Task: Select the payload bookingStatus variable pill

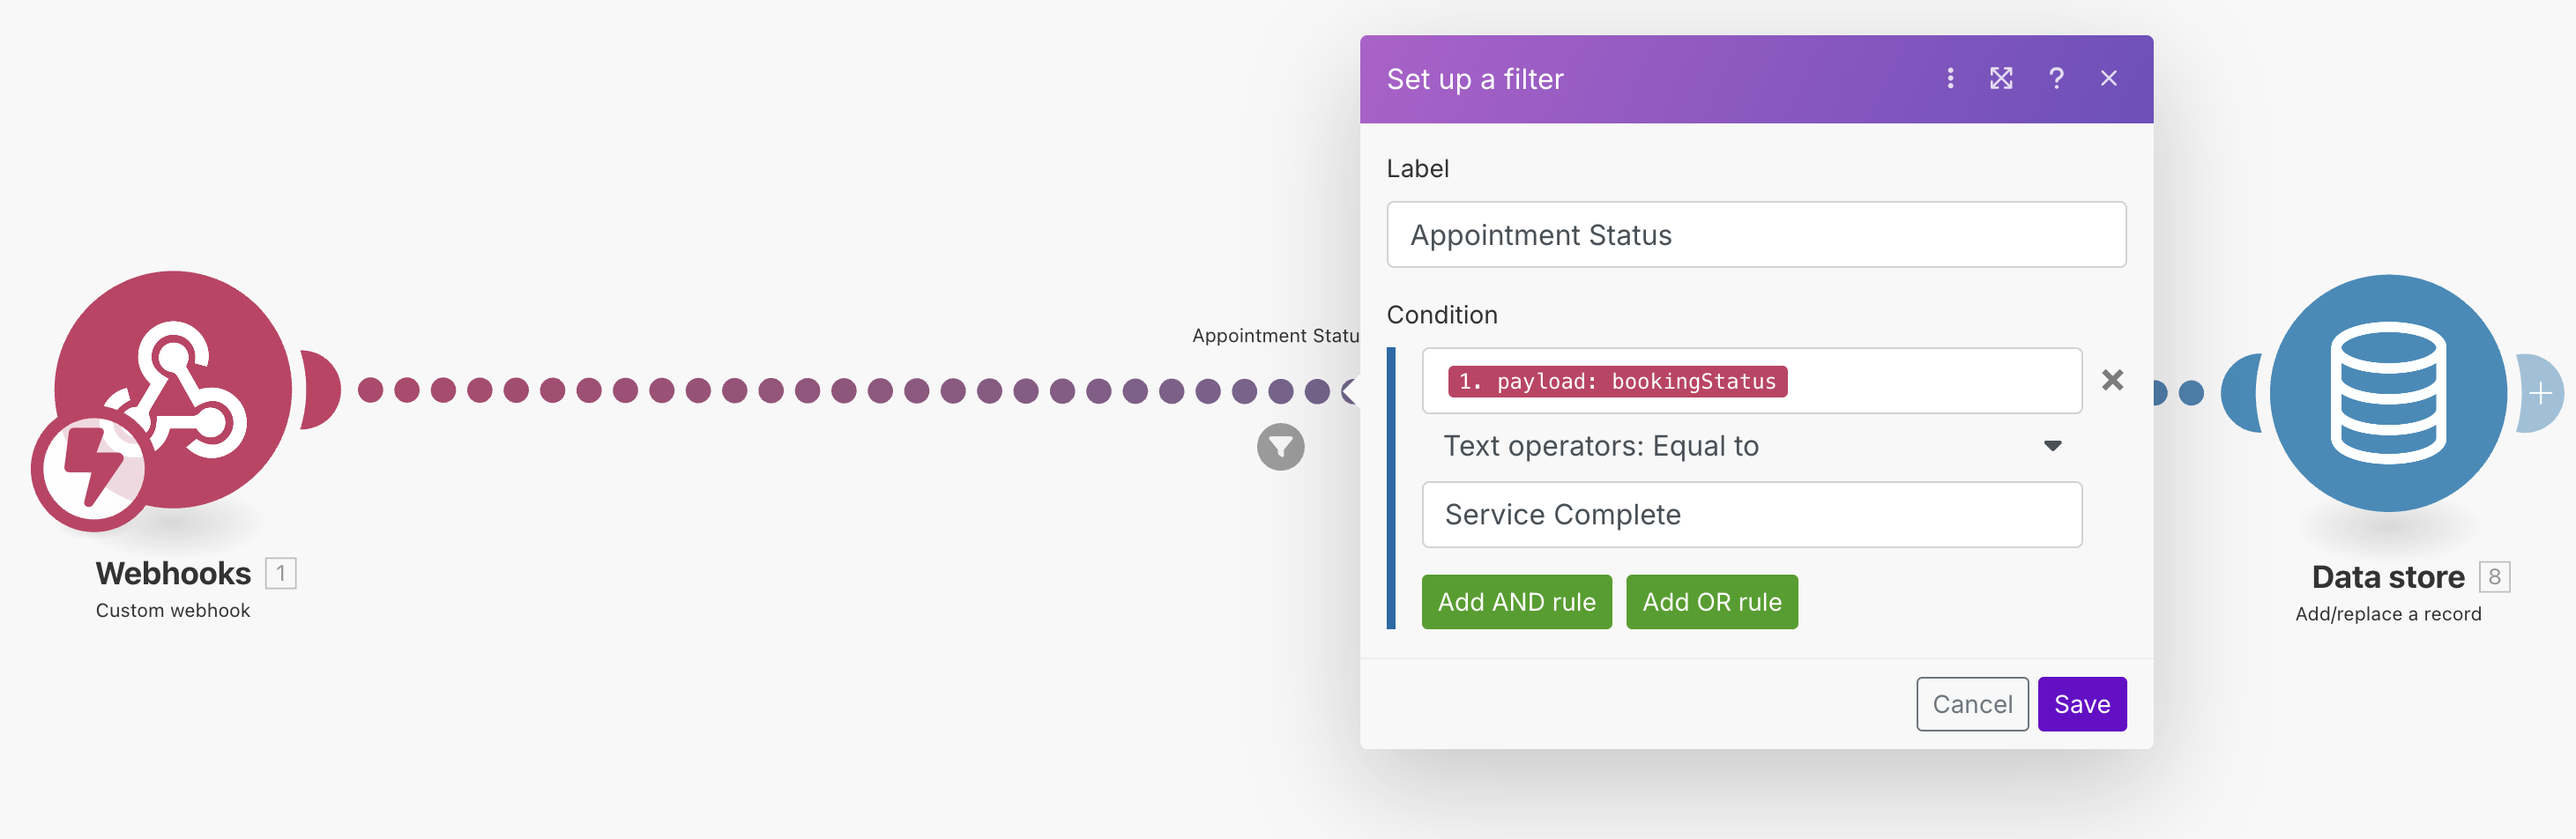Action: (x=1617, y=381)
